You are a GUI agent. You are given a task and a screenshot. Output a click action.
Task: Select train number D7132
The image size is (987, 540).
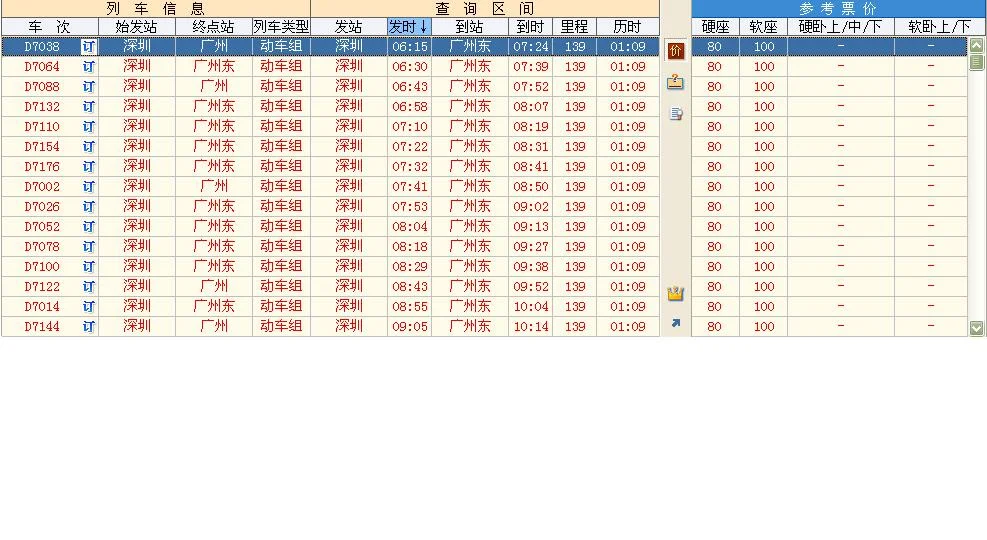tap(42, 107)
